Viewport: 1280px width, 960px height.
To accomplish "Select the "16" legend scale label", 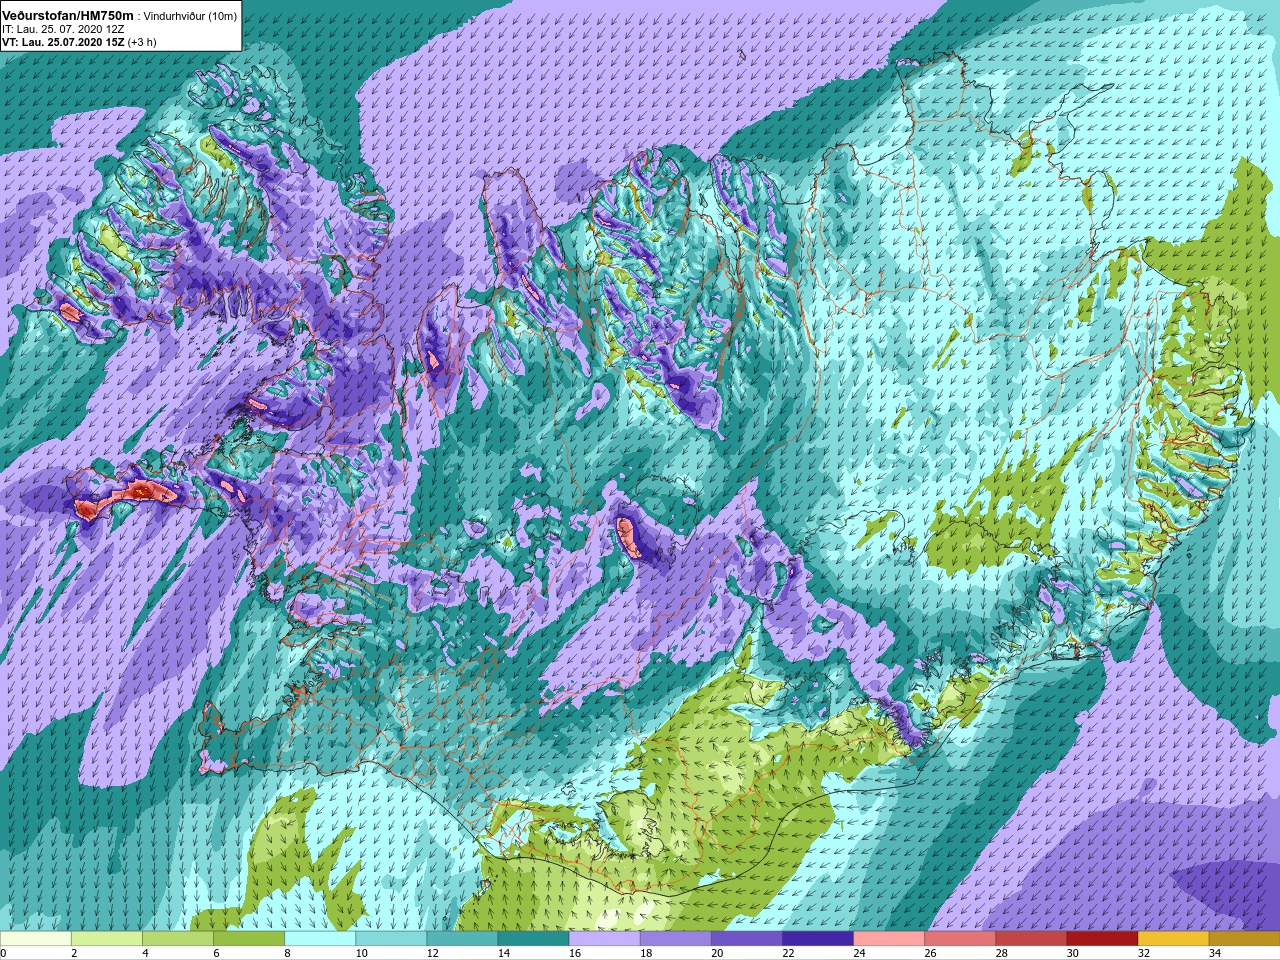I will click(574, 953).
